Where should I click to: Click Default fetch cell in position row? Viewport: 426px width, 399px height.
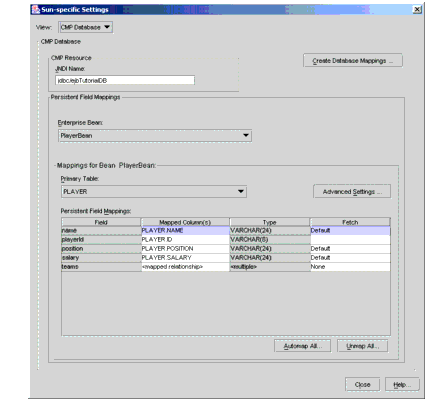350,249
